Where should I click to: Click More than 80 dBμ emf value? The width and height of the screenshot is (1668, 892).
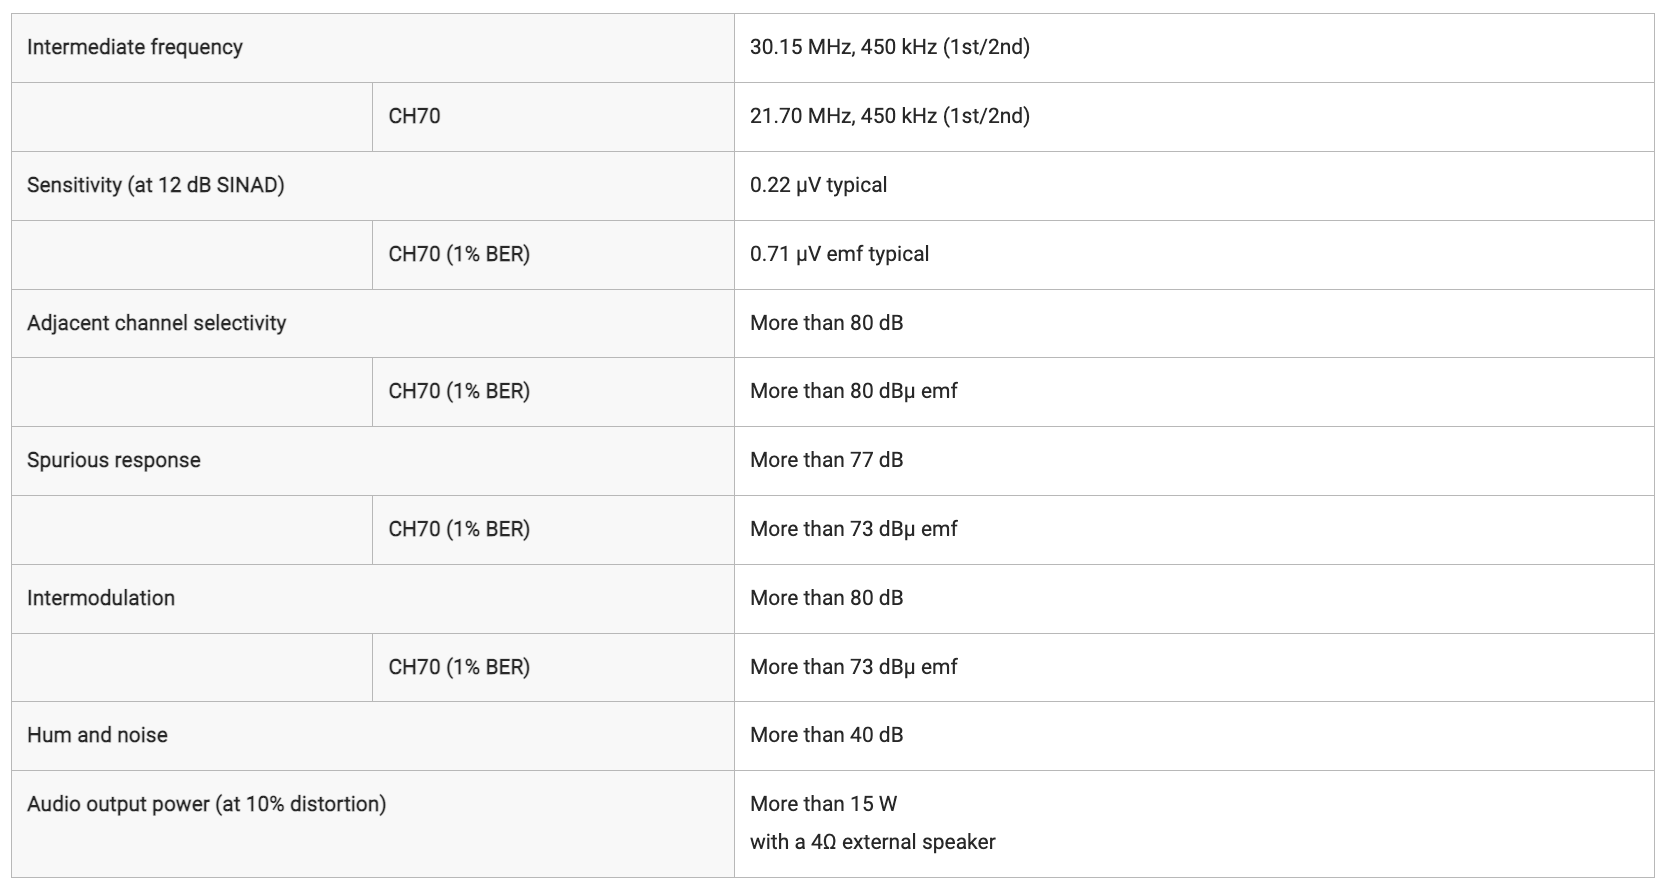point(853,391)
